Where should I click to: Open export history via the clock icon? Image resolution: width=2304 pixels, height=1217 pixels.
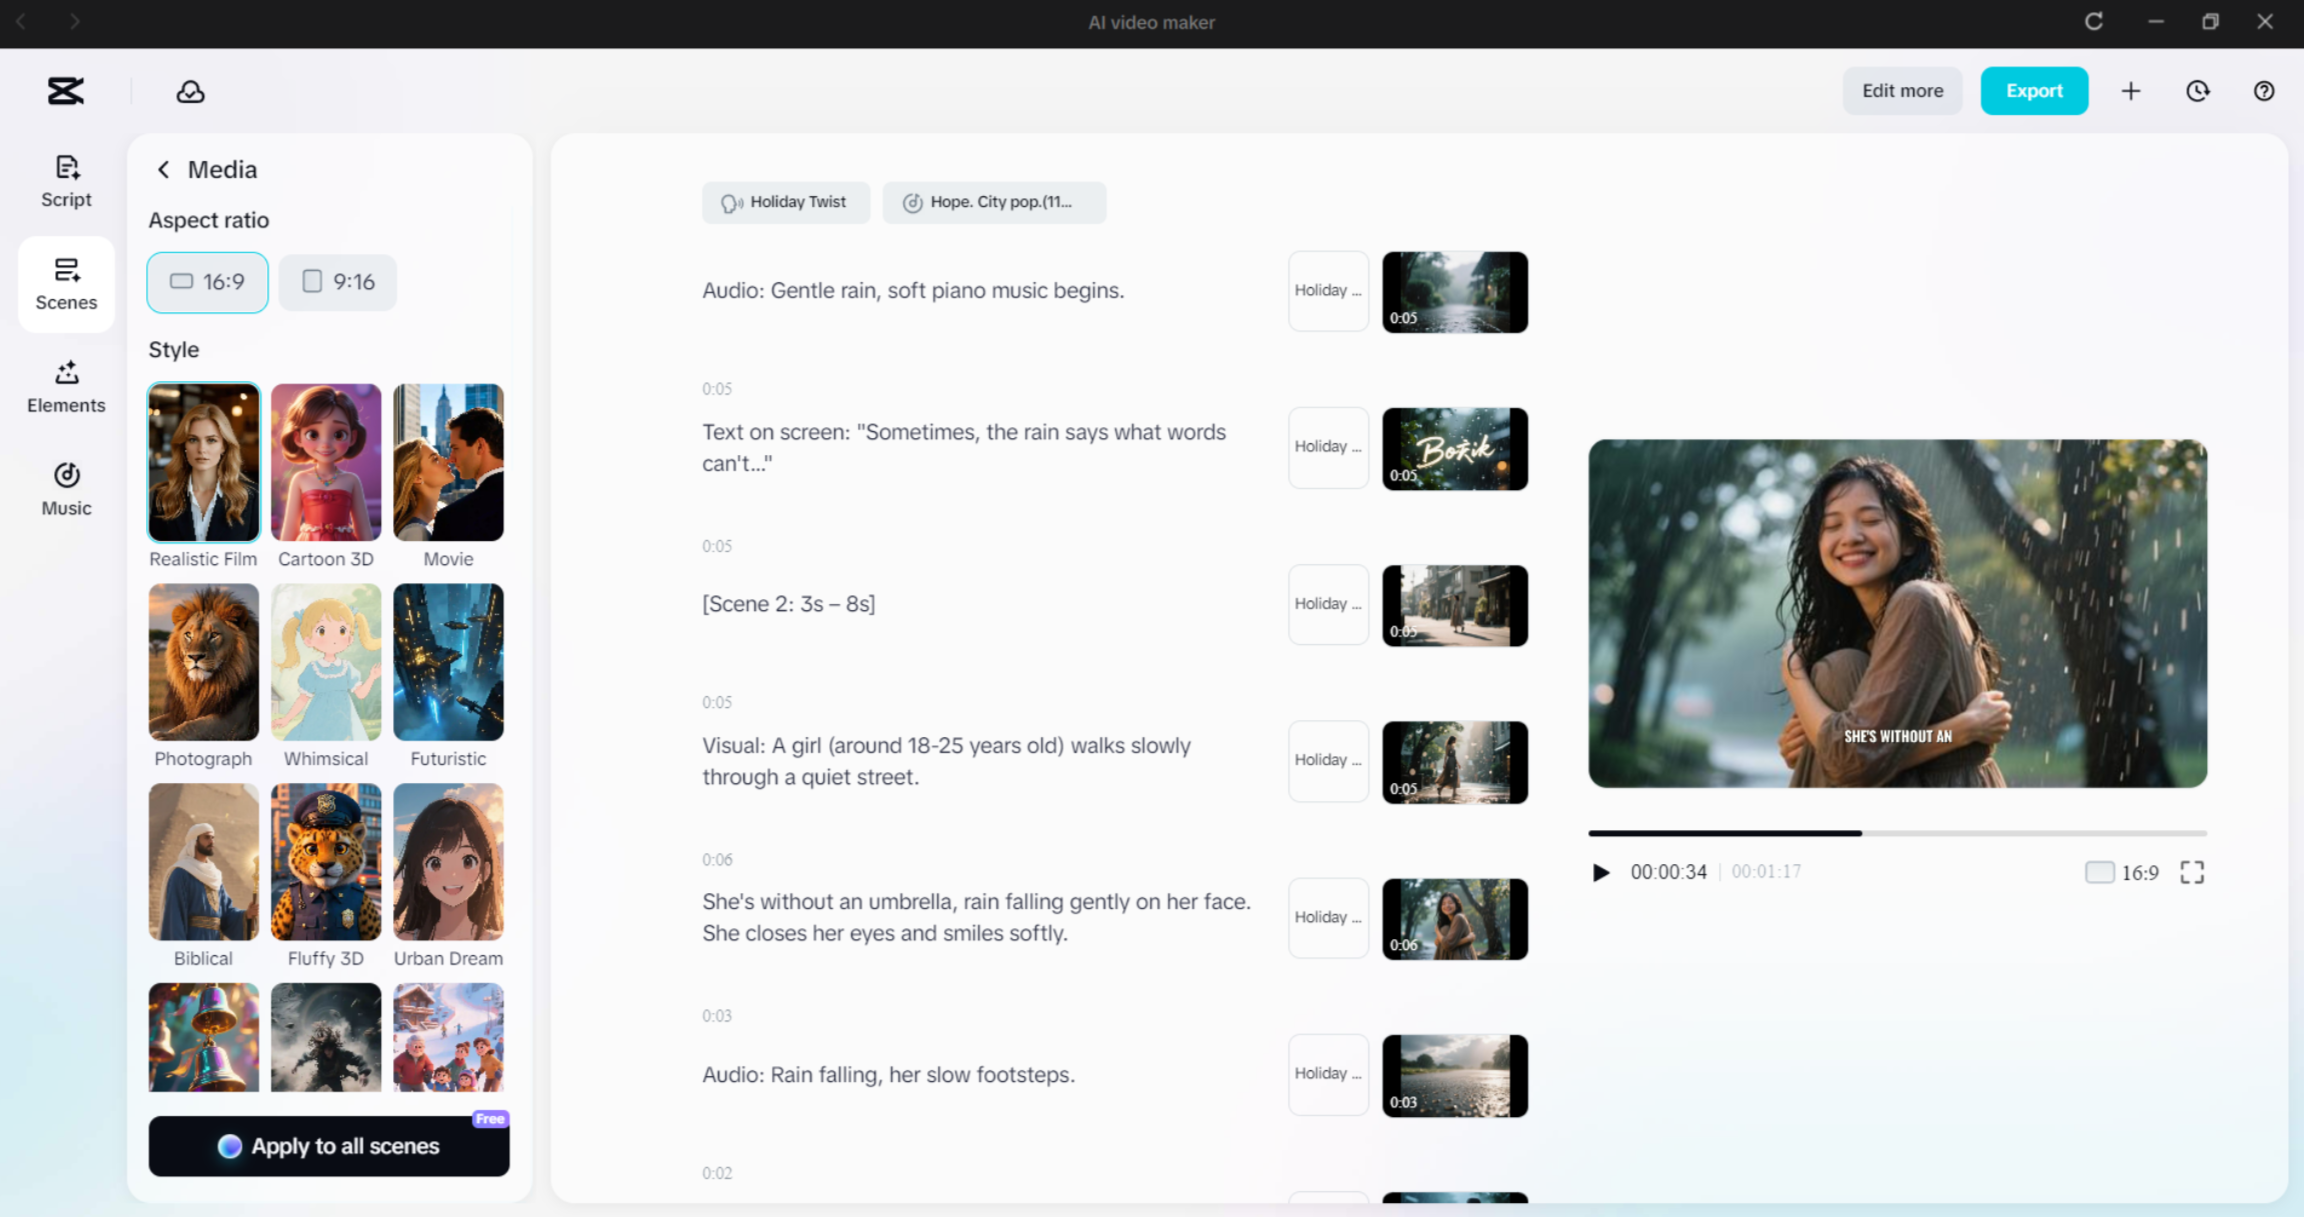pyautogui.click(x=2197, y=91)
